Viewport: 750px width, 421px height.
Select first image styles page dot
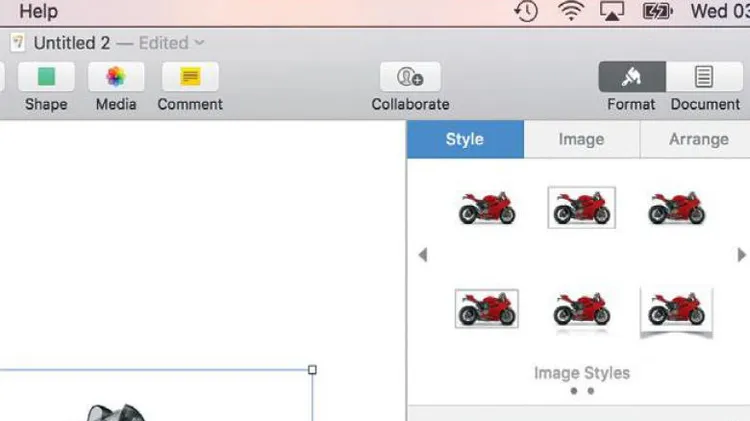point(574,391)
